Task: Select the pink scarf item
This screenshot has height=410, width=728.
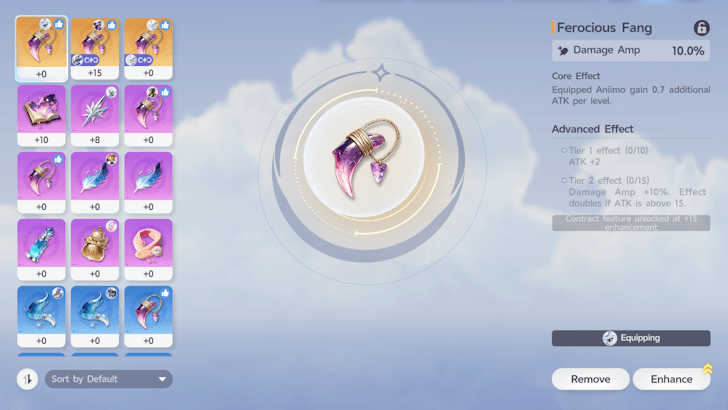Action: [x=149, y=249]
